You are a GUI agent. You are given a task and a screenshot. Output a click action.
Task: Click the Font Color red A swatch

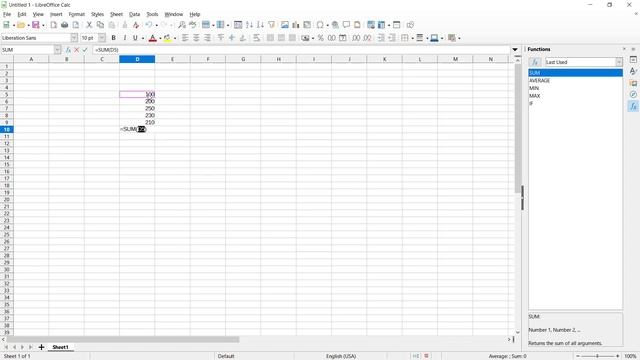tap(153, 38)
